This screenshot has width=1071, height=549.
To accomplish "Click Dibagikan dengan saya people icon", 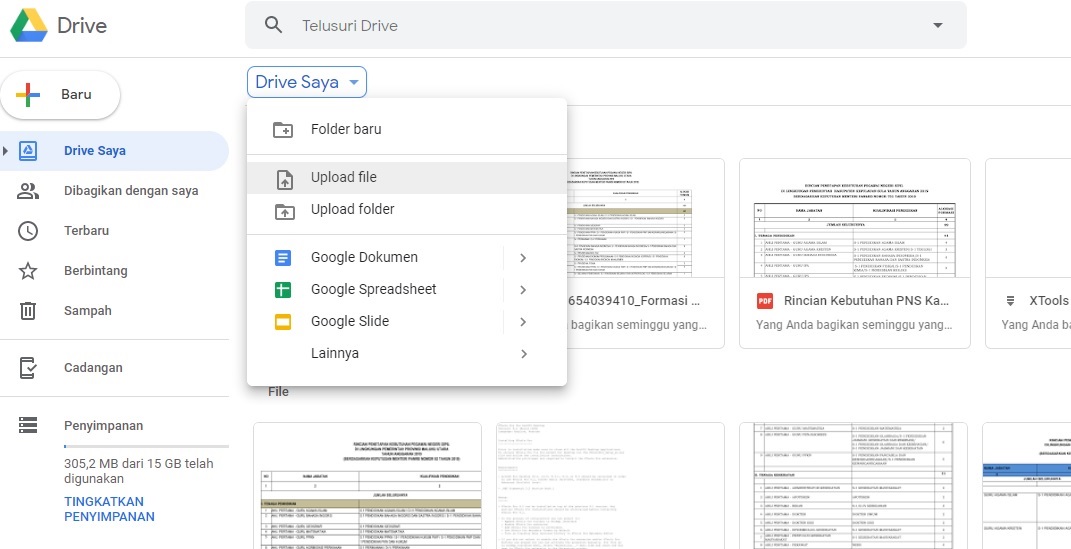I will coord(27,191).
